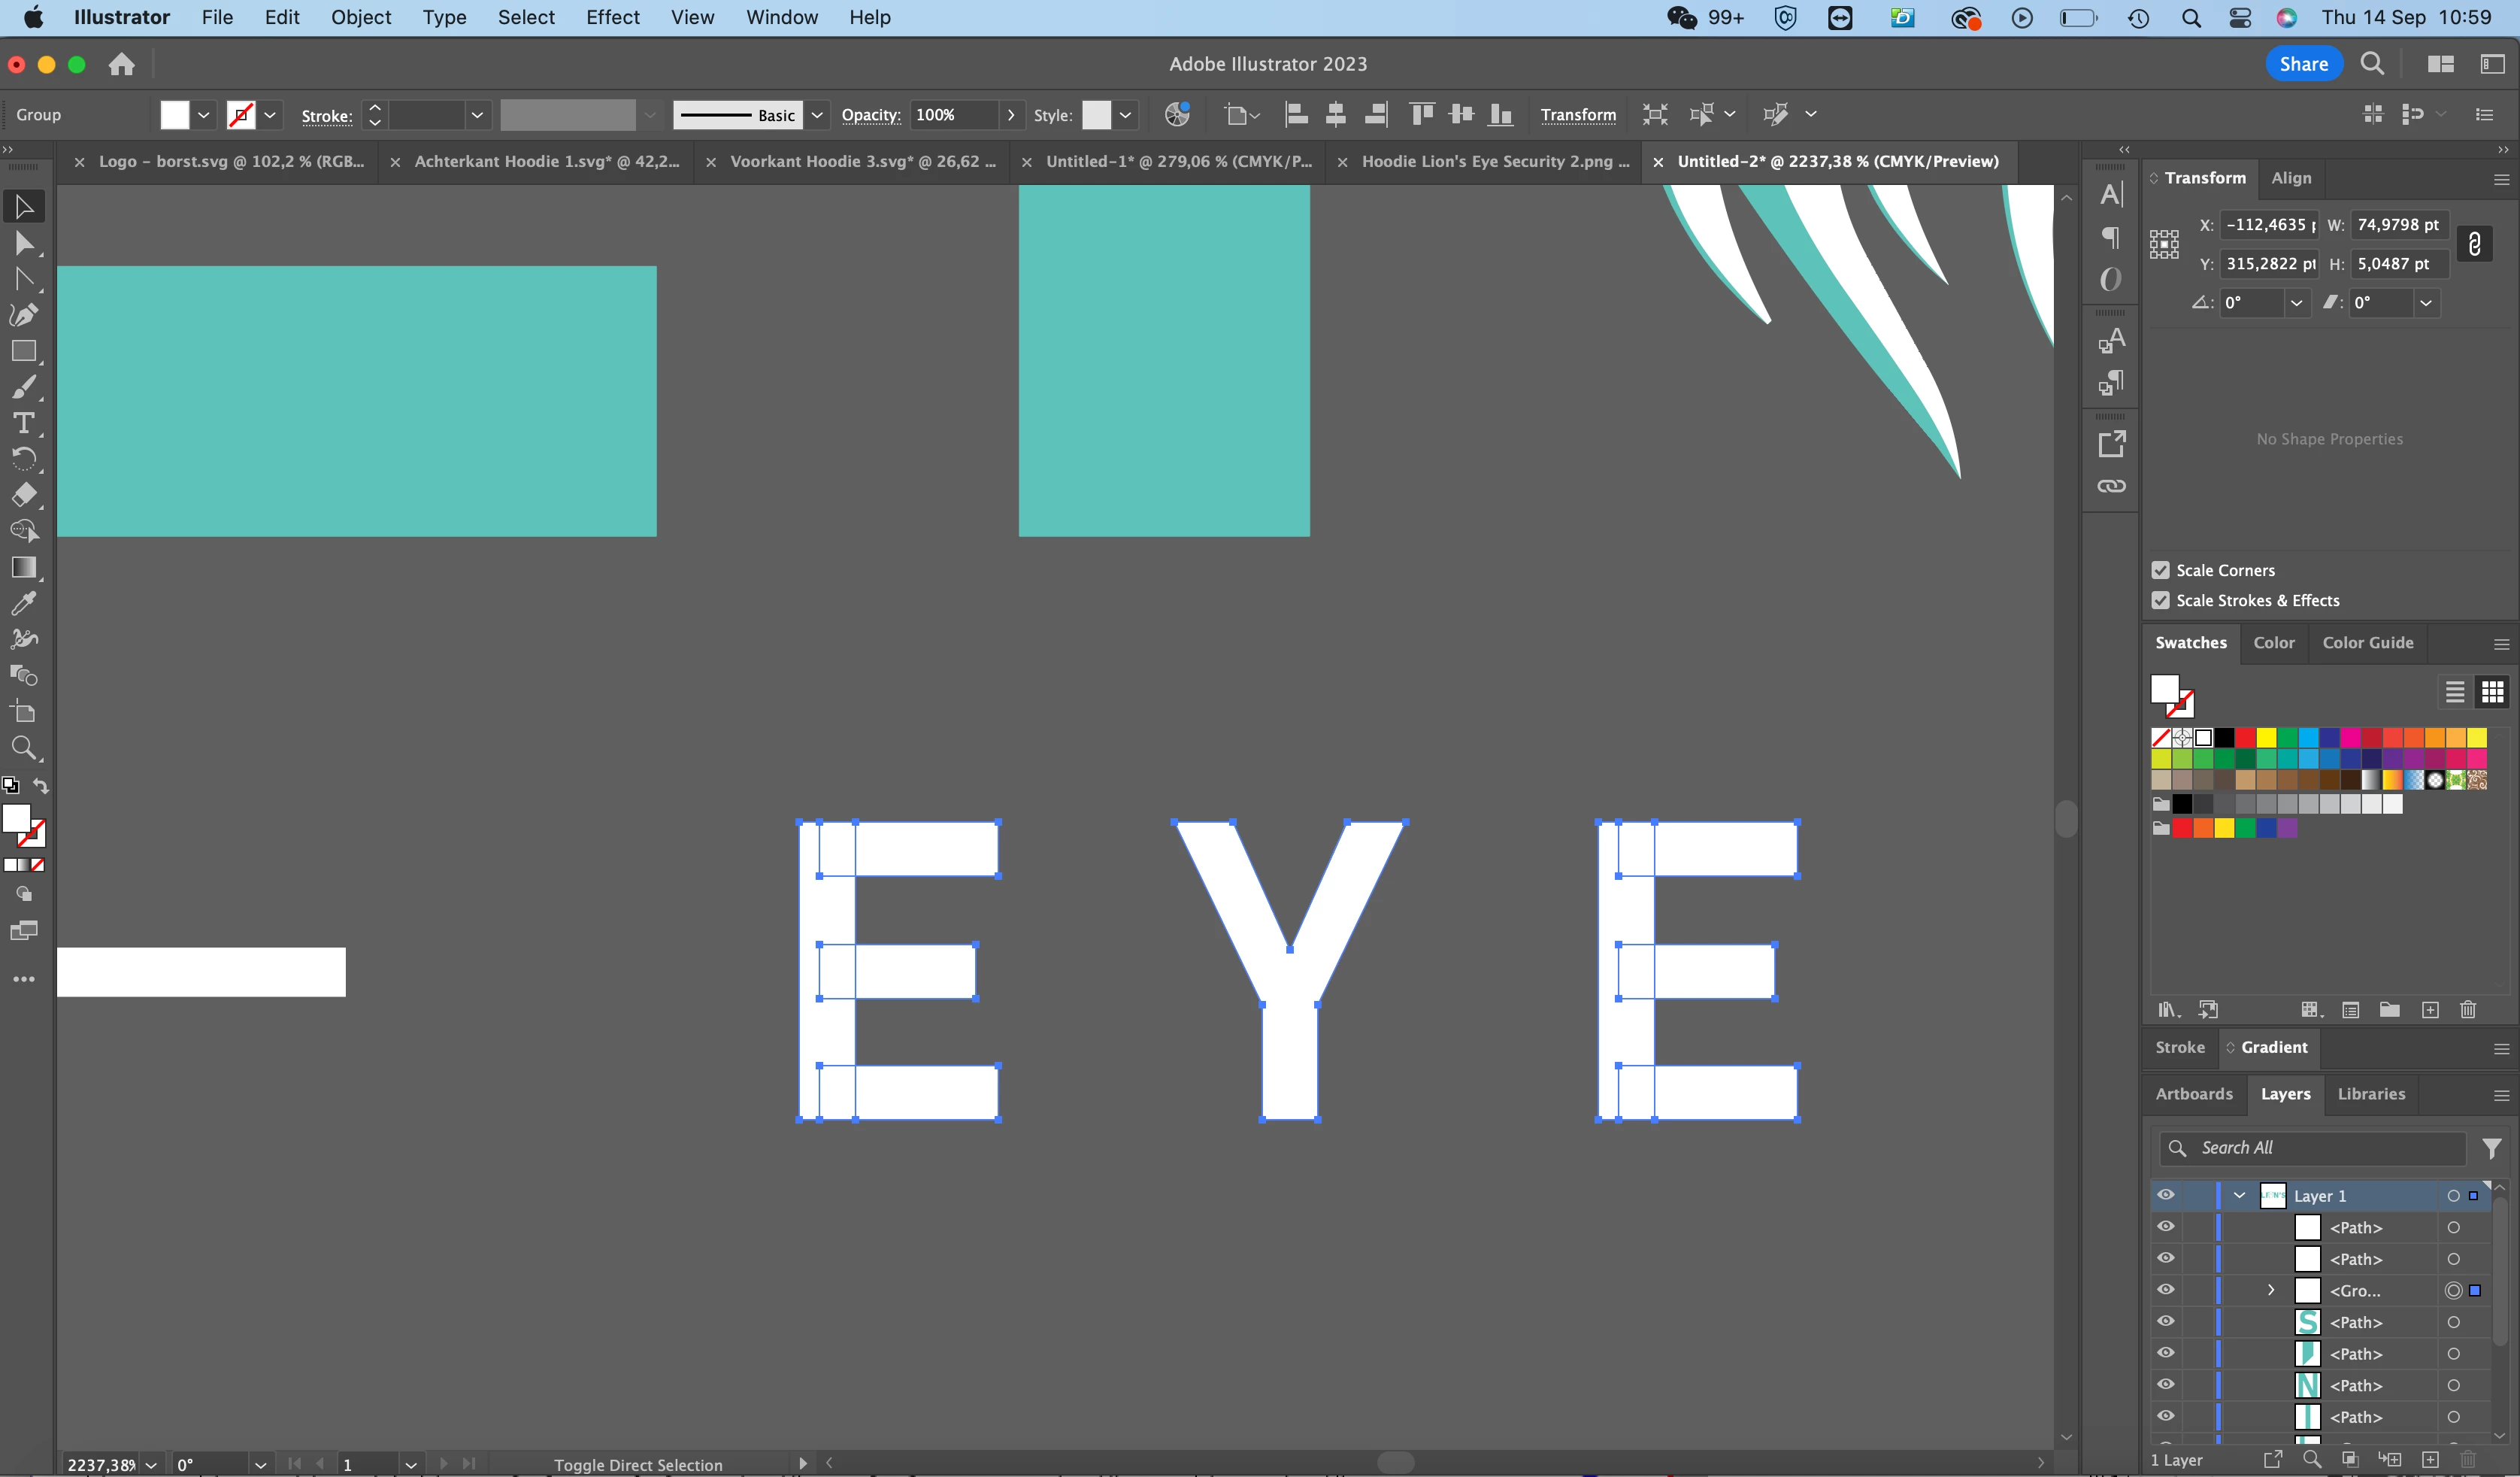This screenshot has width=2520, height=1477.
Task: Uncheck Scale Corners checkbox
Action: point(2161,570)
